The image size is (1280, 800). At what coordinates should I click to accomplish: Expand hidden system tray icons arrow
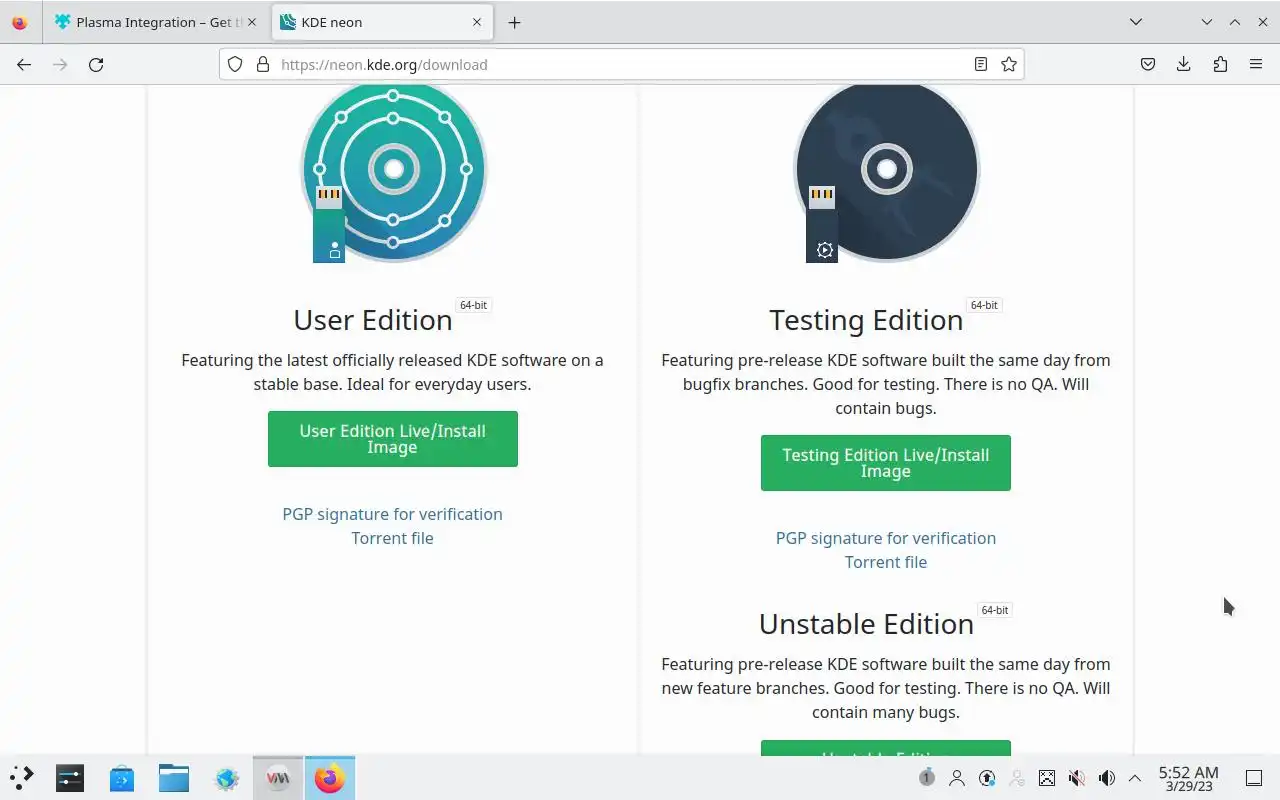(x=1135, y=777)
